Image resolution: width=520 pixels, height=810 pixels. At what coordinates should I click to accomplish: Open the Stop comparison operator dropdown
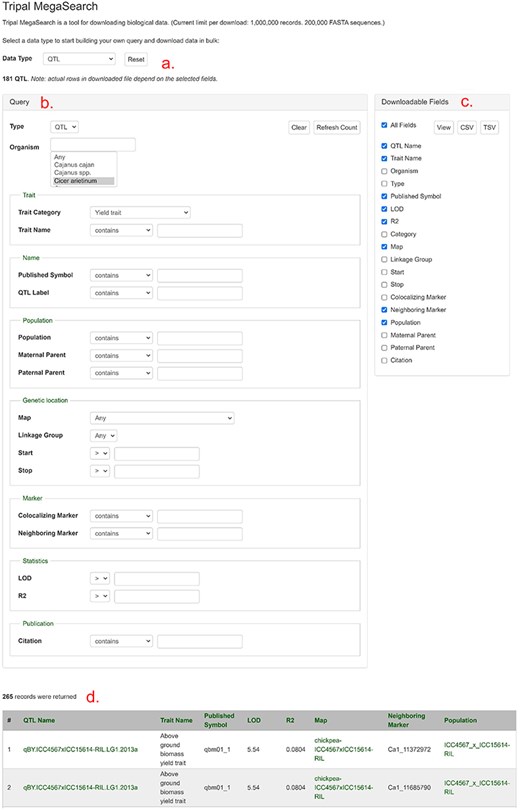(x=100, y=471)
